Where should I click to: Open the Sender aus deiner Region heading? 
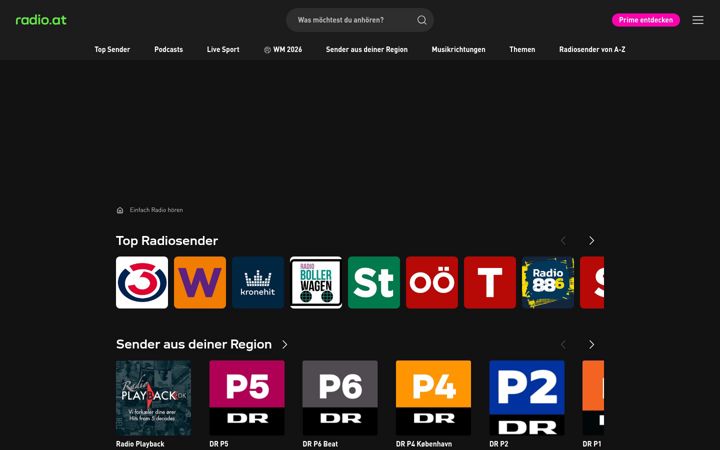(x=194, y=344)
